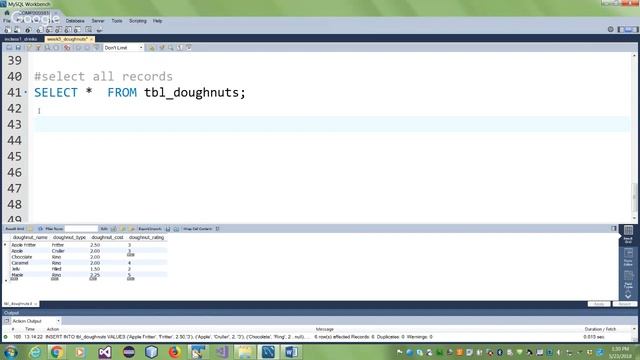Stop the running query icon
Viewport: 640px width, 360px height.
coord(57,48)
